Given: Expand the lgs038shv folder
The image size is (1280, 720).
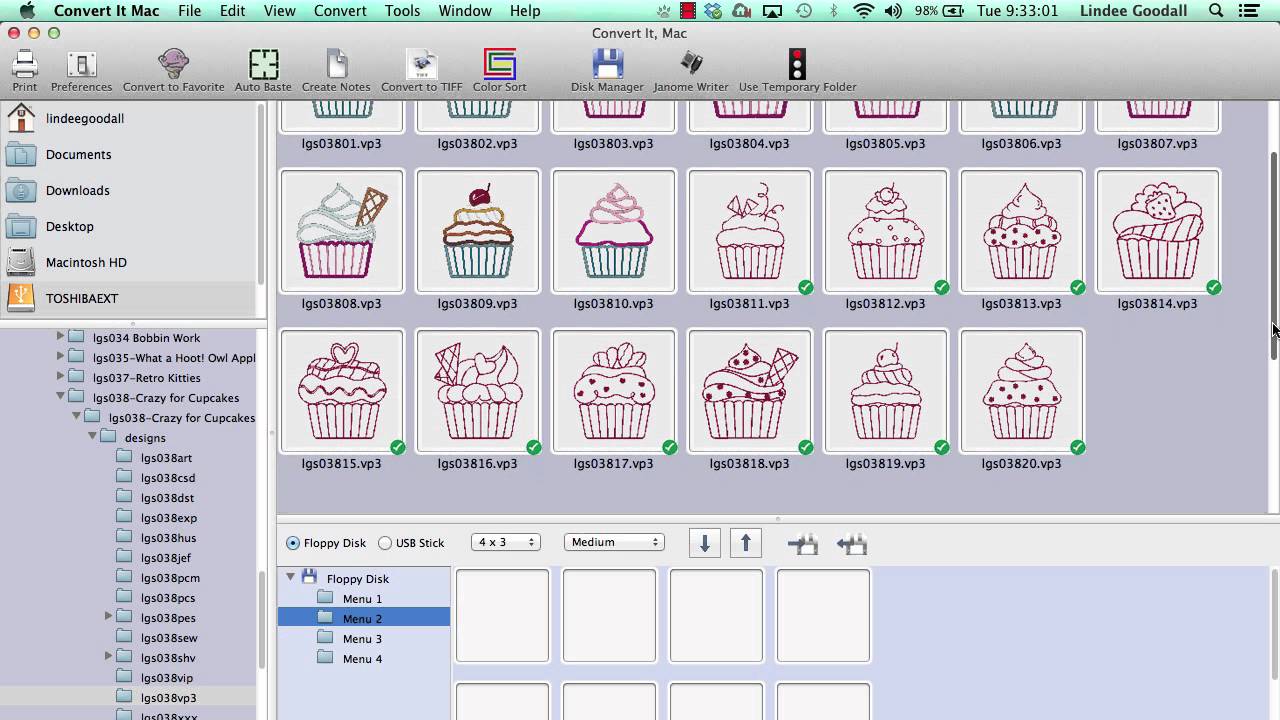Looking at the screenshot, I should click(108, 657).
